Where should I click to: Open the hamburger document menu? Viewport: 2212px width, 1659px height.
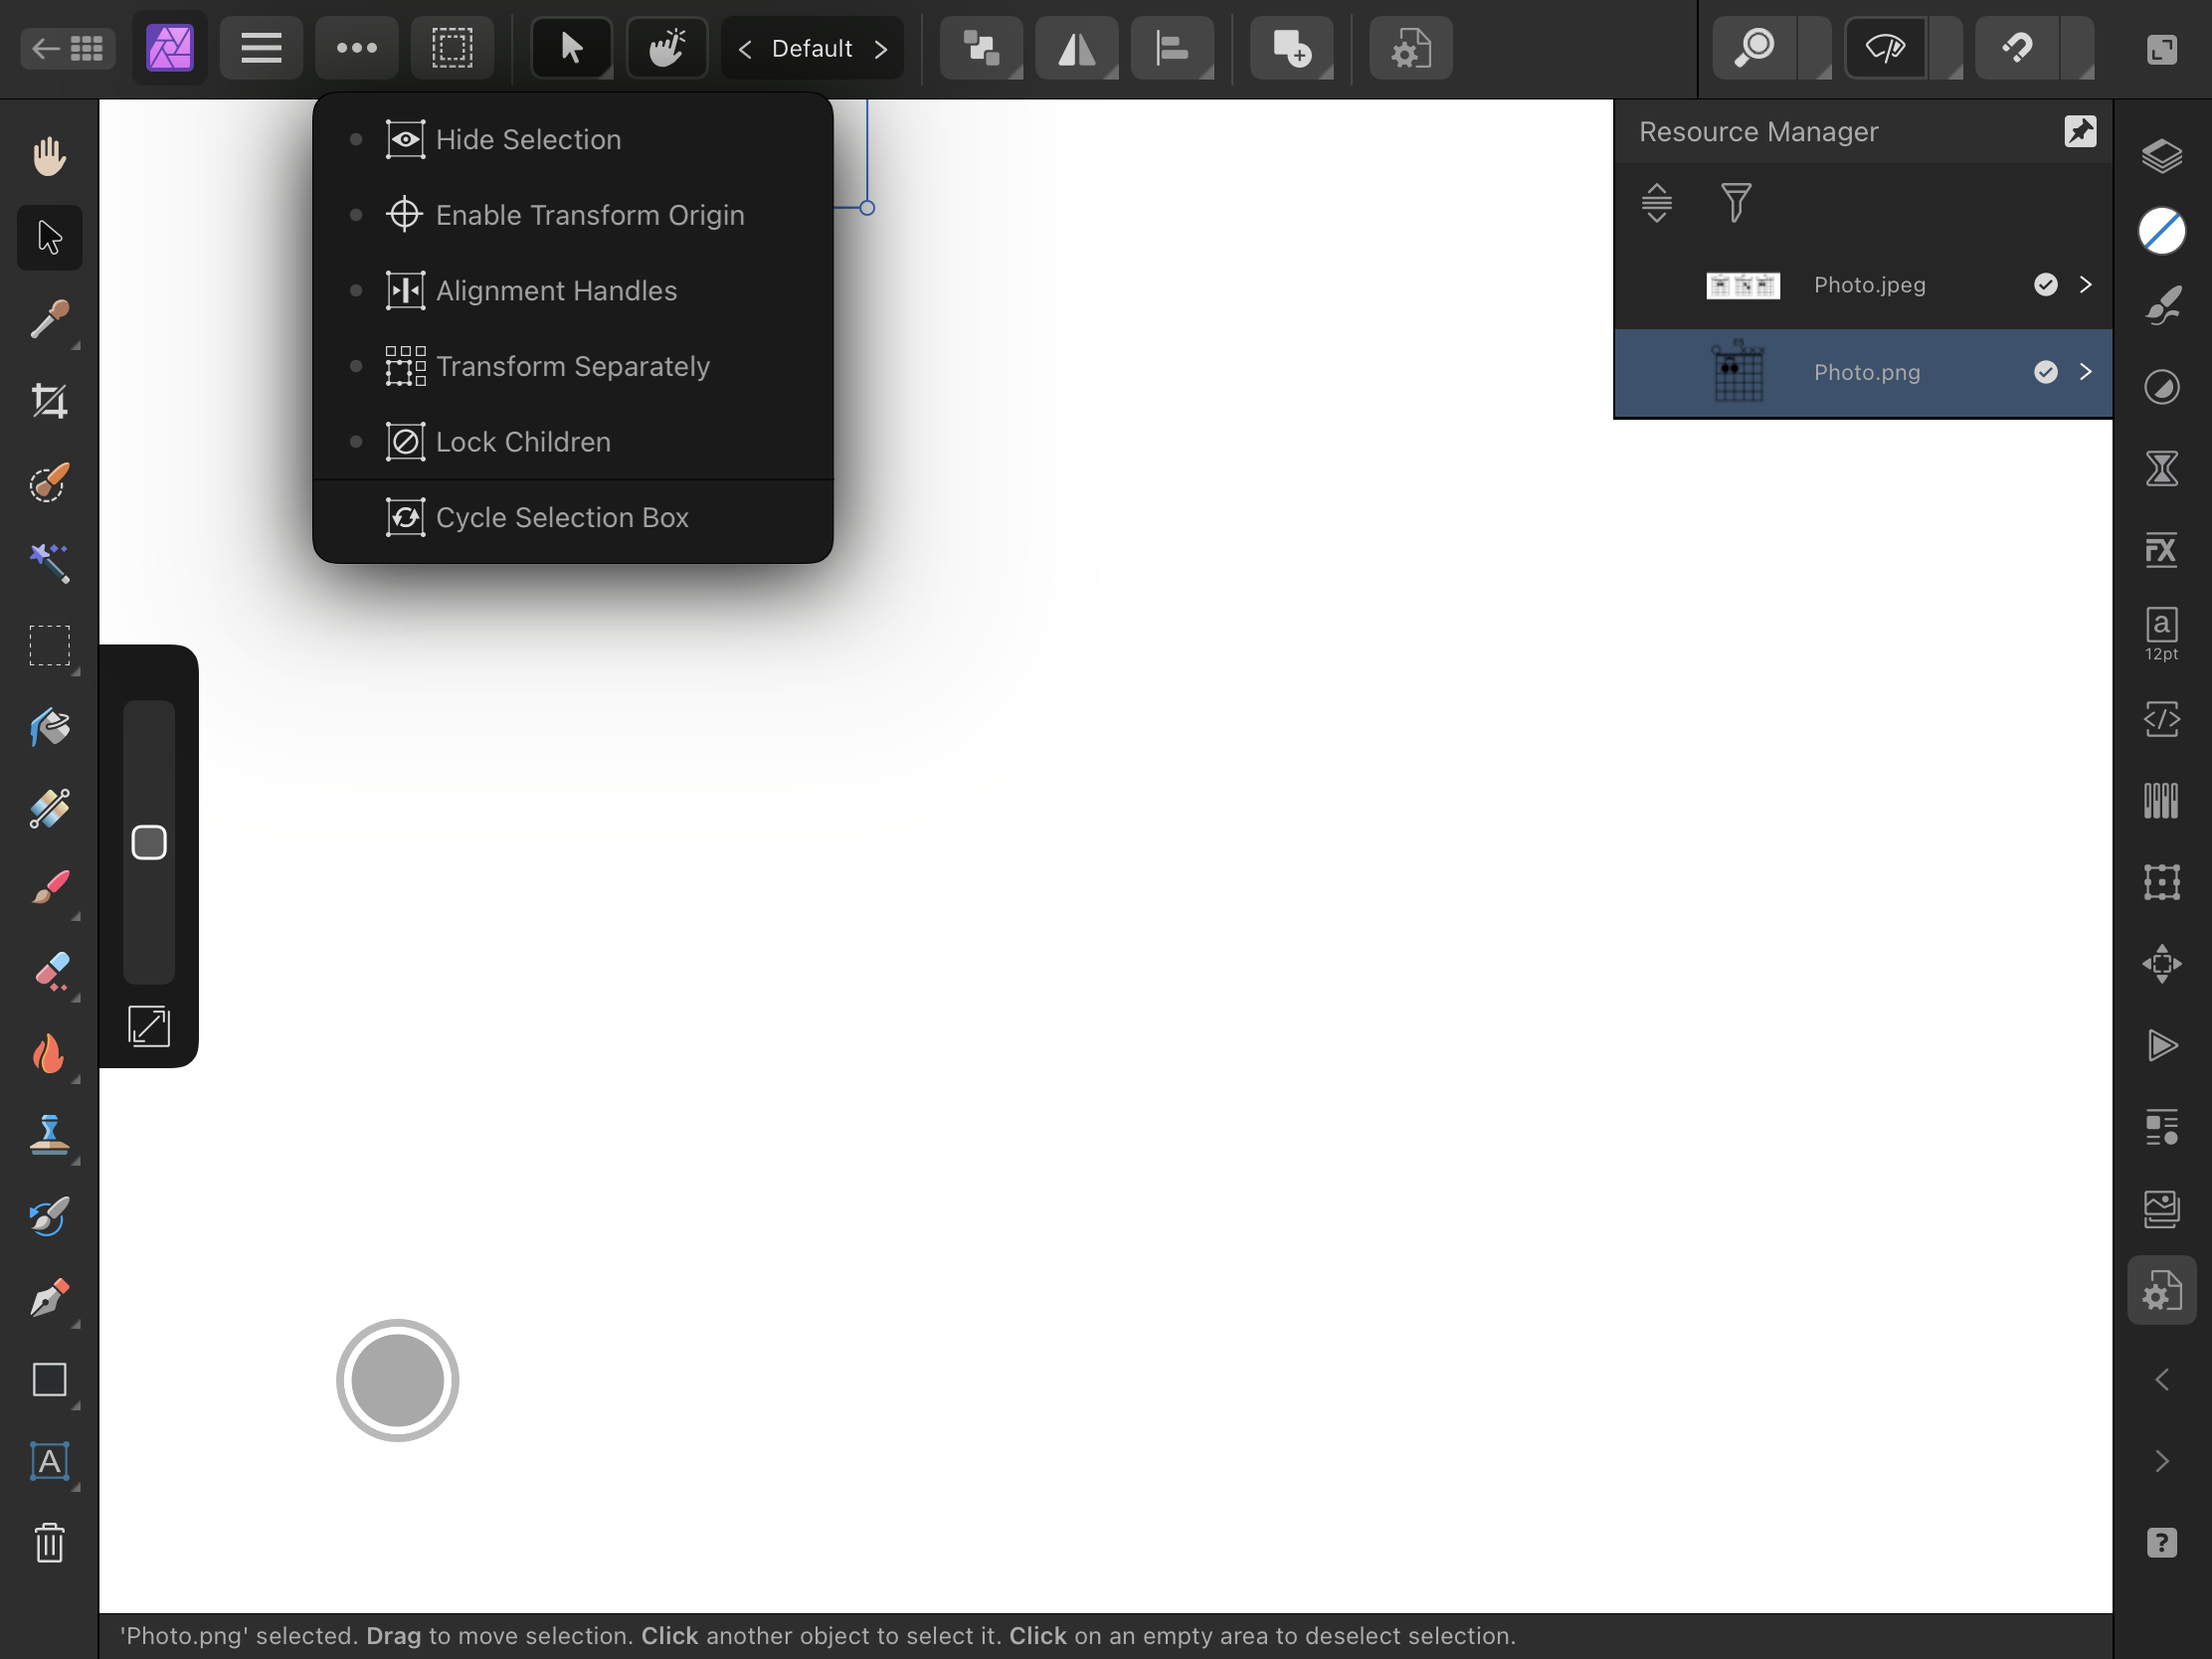(261, 48)
